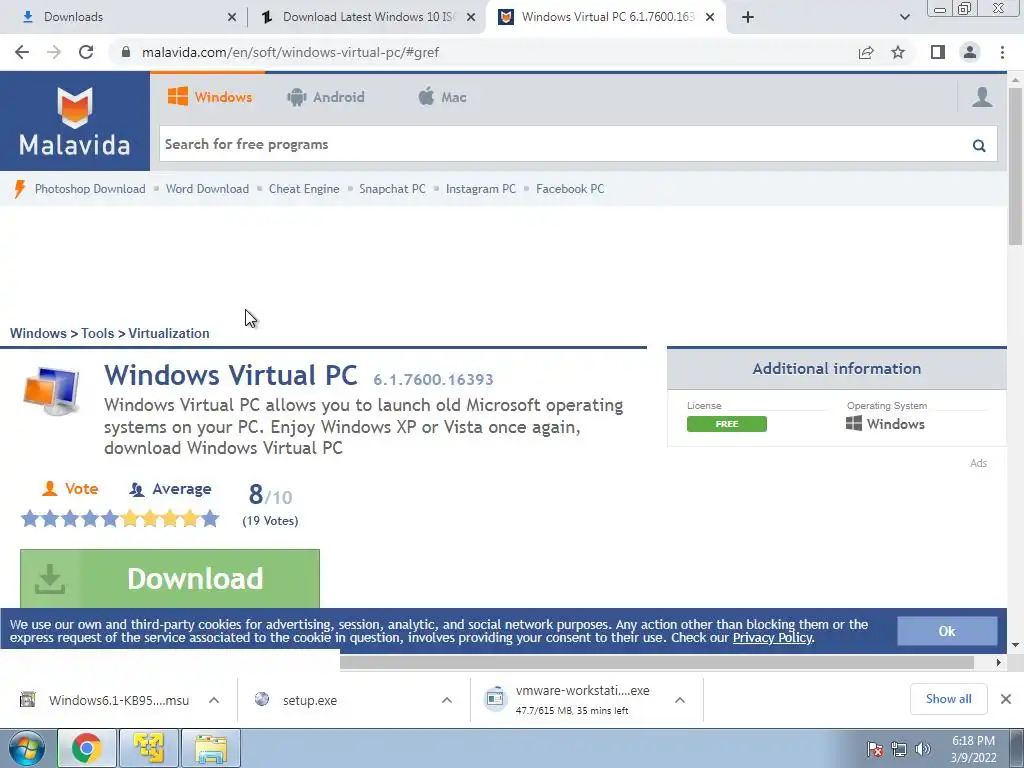Click the Chrome taskbar icon
The width and height of the screenshot is (1024, 768).
tap(87, 748)
